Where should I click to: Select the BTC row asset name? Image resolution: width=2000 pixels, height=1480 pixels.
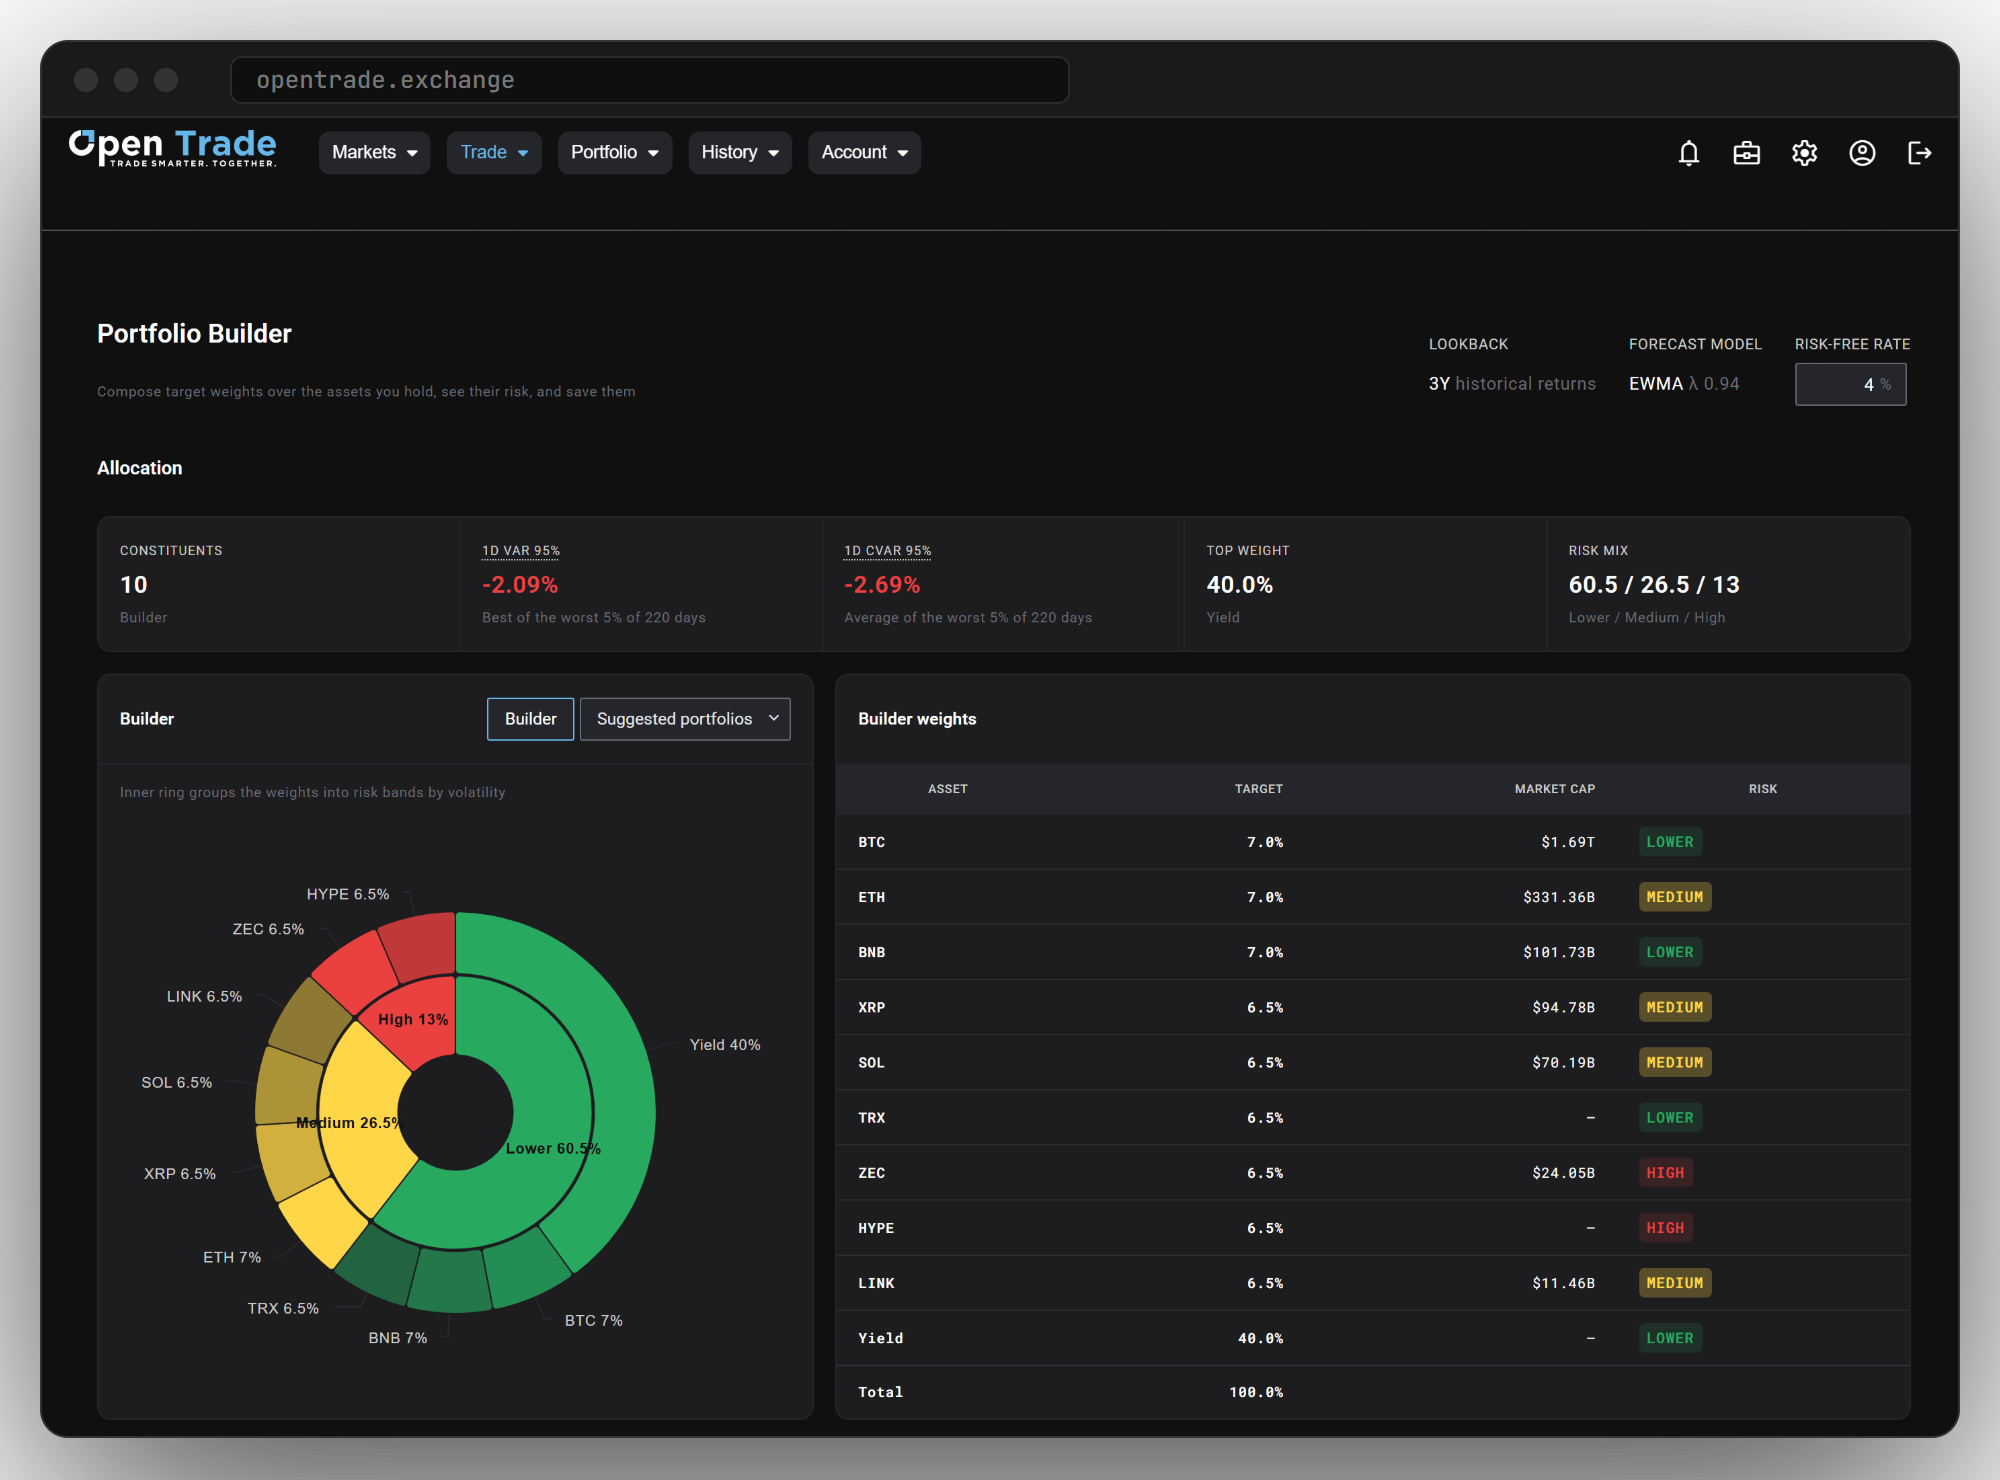coord(872,842)
